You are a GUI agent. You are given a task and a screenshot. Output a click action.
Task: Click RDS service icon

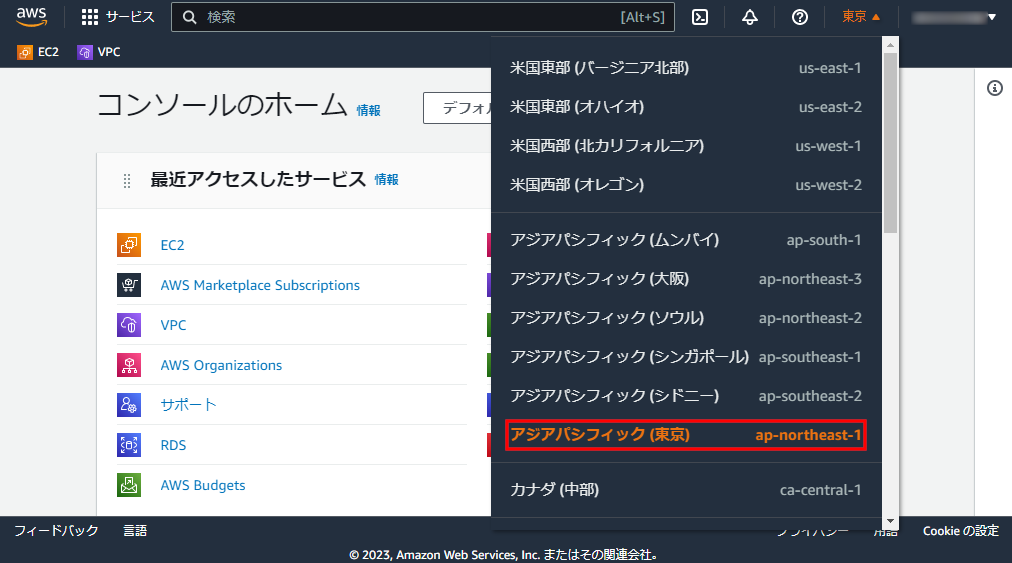129,445
